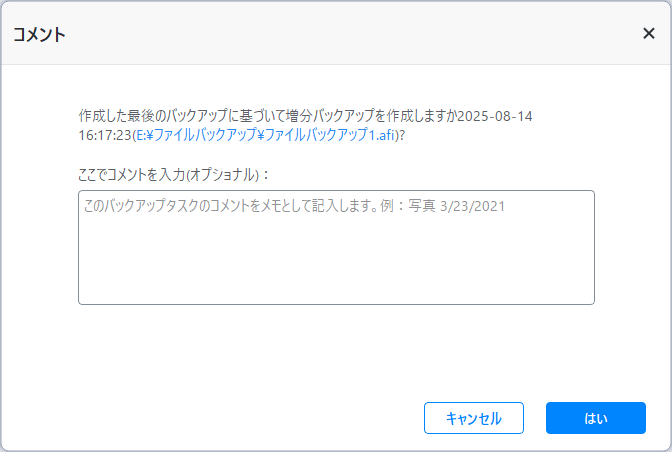Confirm incremental backup with はい
The width and height of the screenshot is (672, 452).
(595, 418)
